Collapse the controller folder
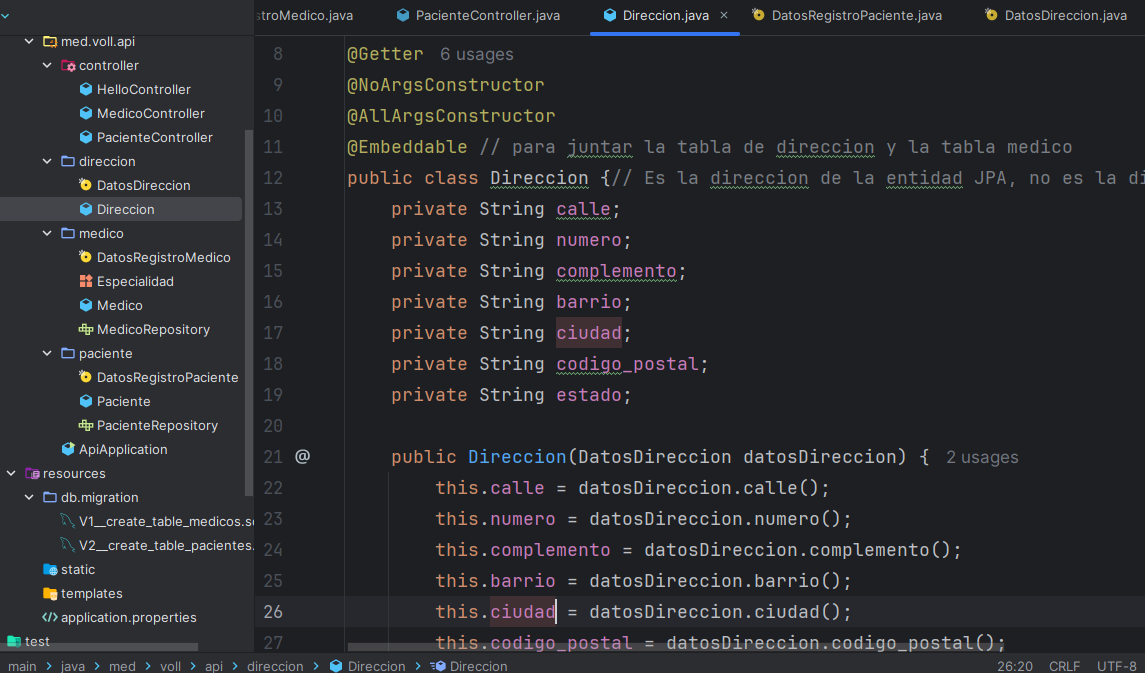 coord(47,66)
